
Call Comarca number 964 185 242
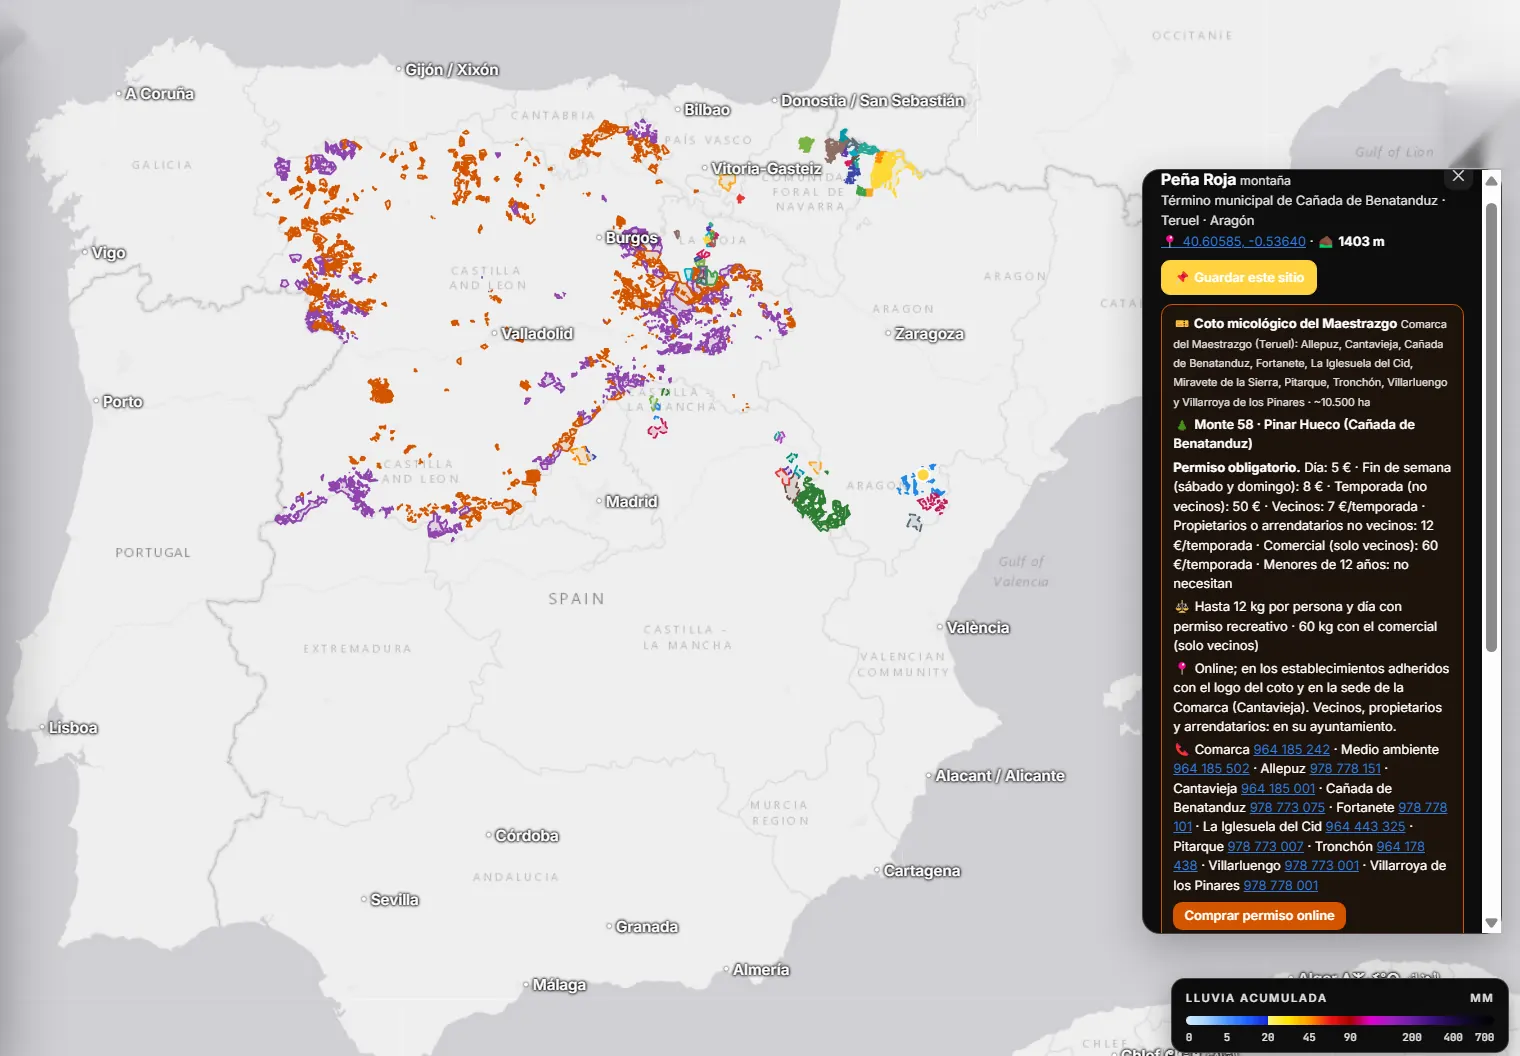pos(1291,750)
